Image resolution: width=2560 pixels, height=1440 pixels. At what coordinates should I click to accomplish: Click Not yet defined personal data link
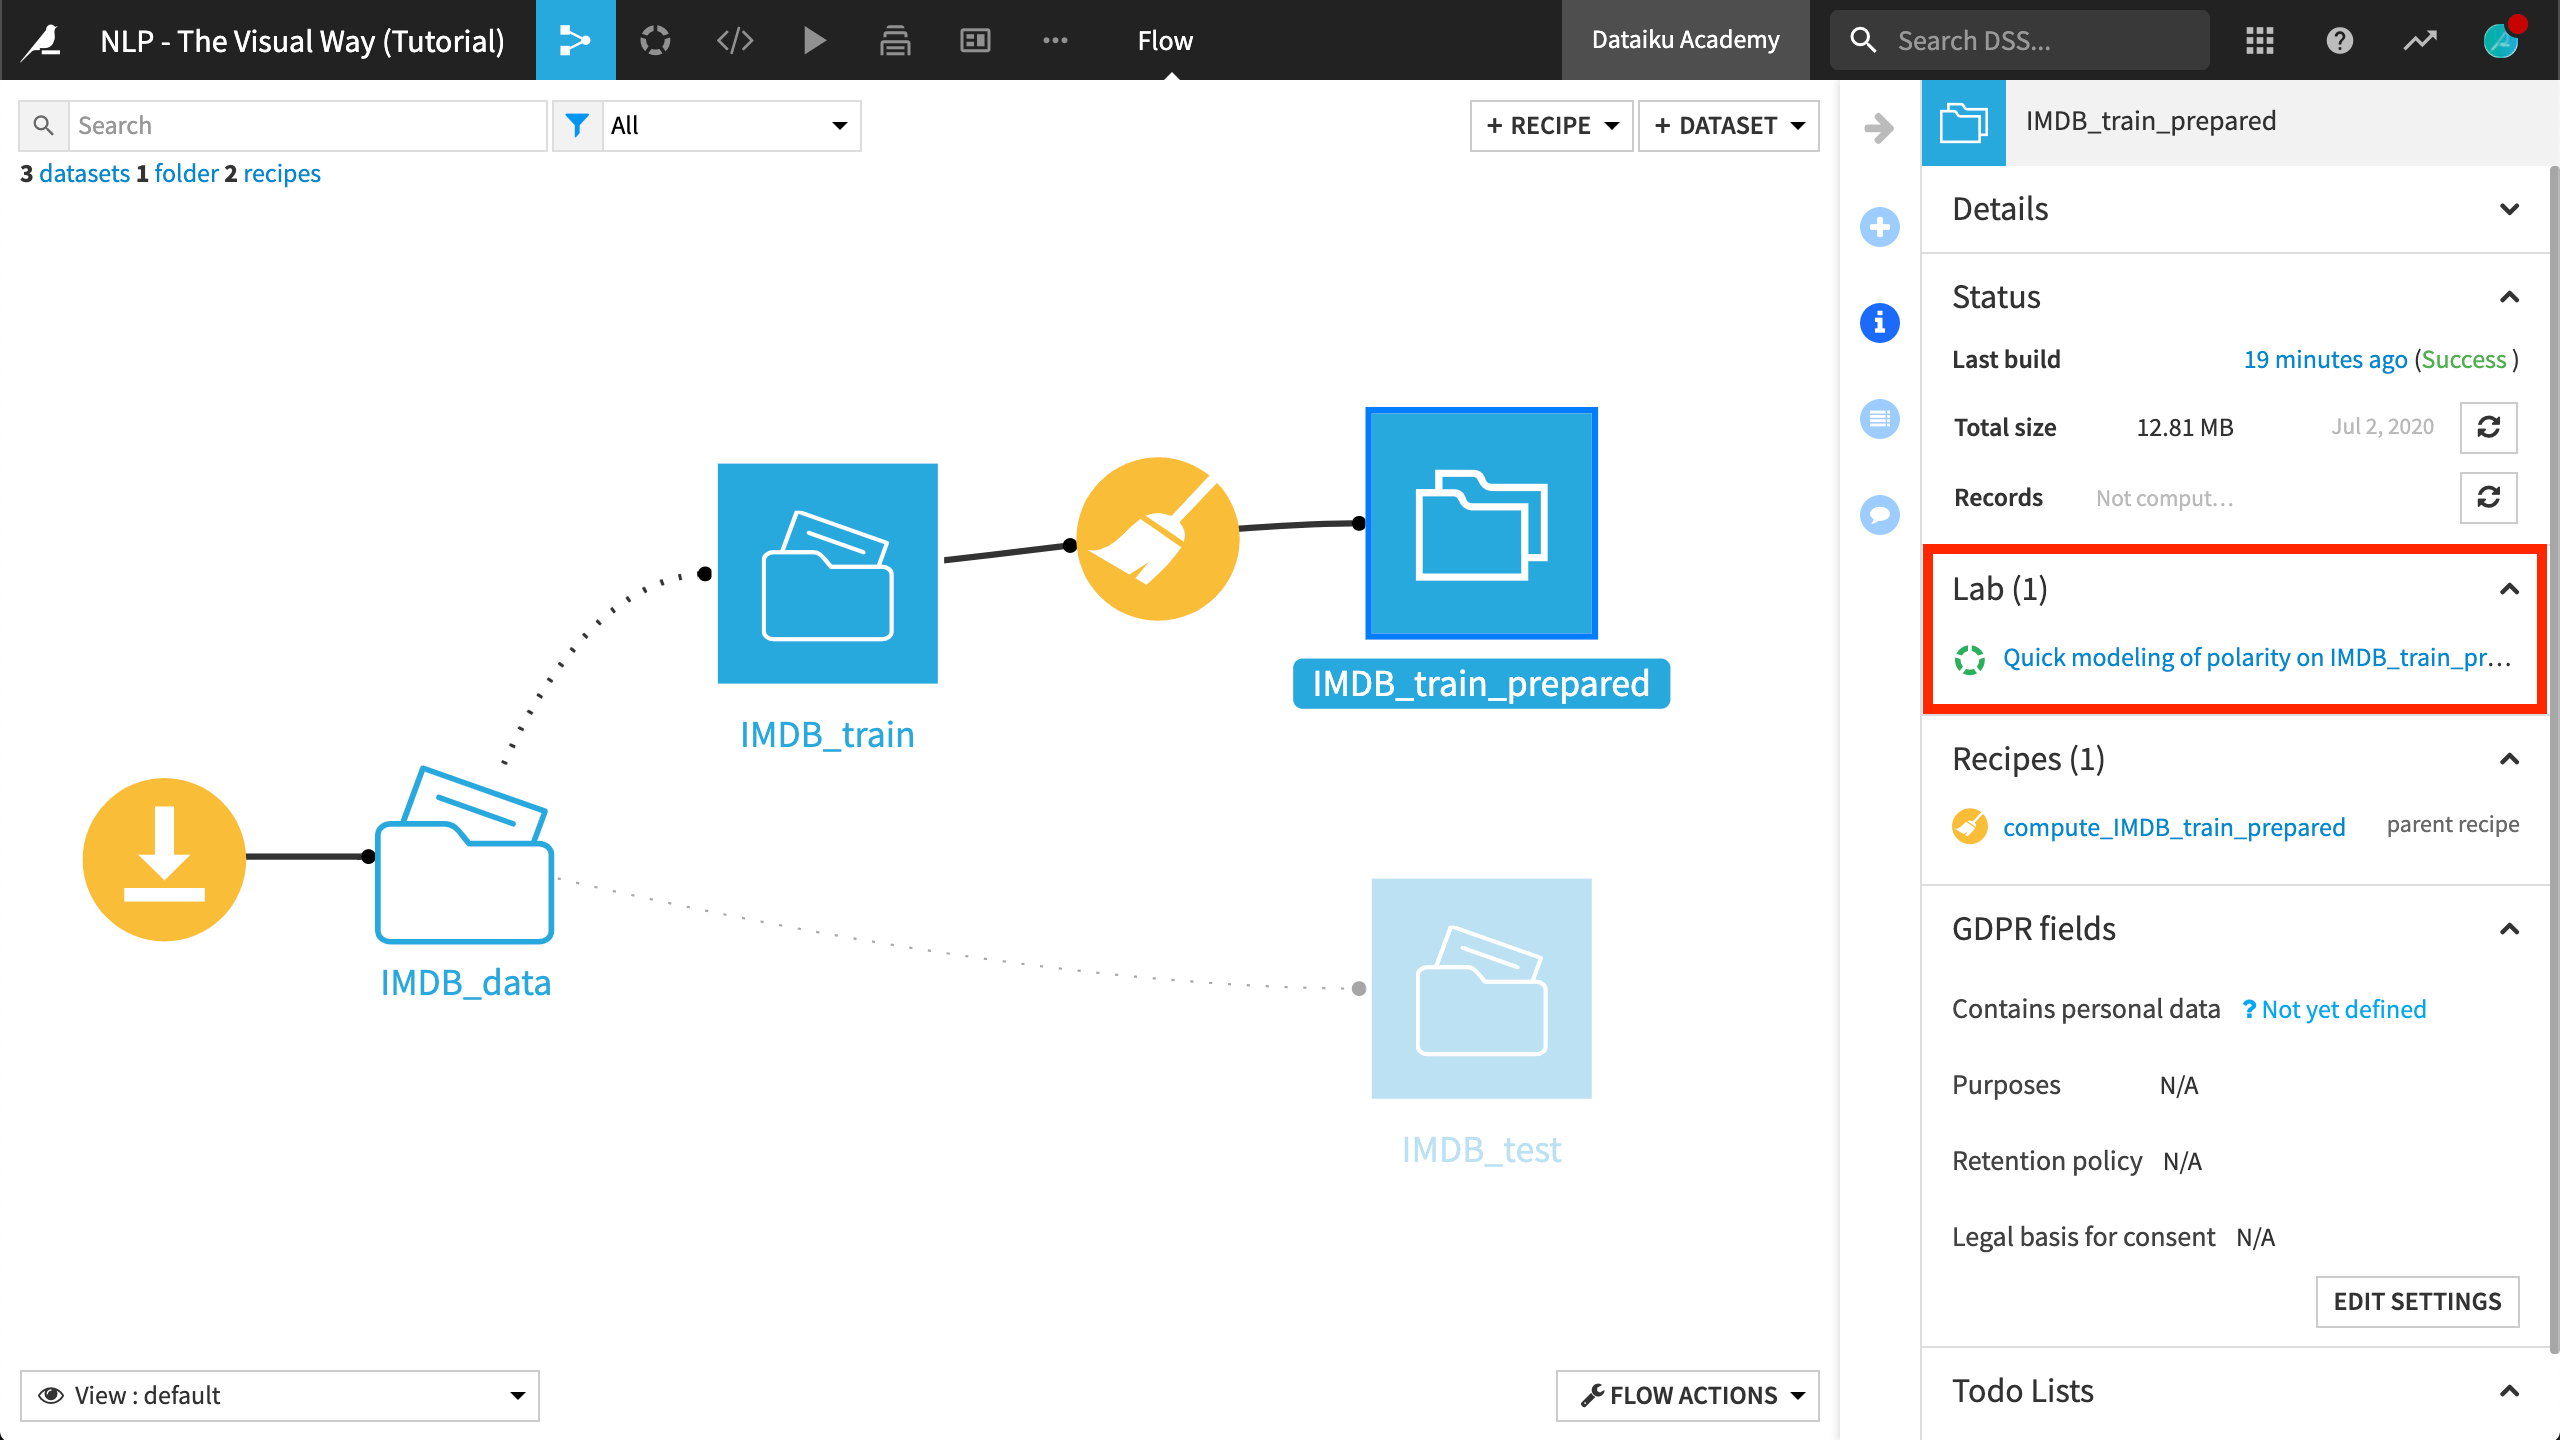2343,1009
